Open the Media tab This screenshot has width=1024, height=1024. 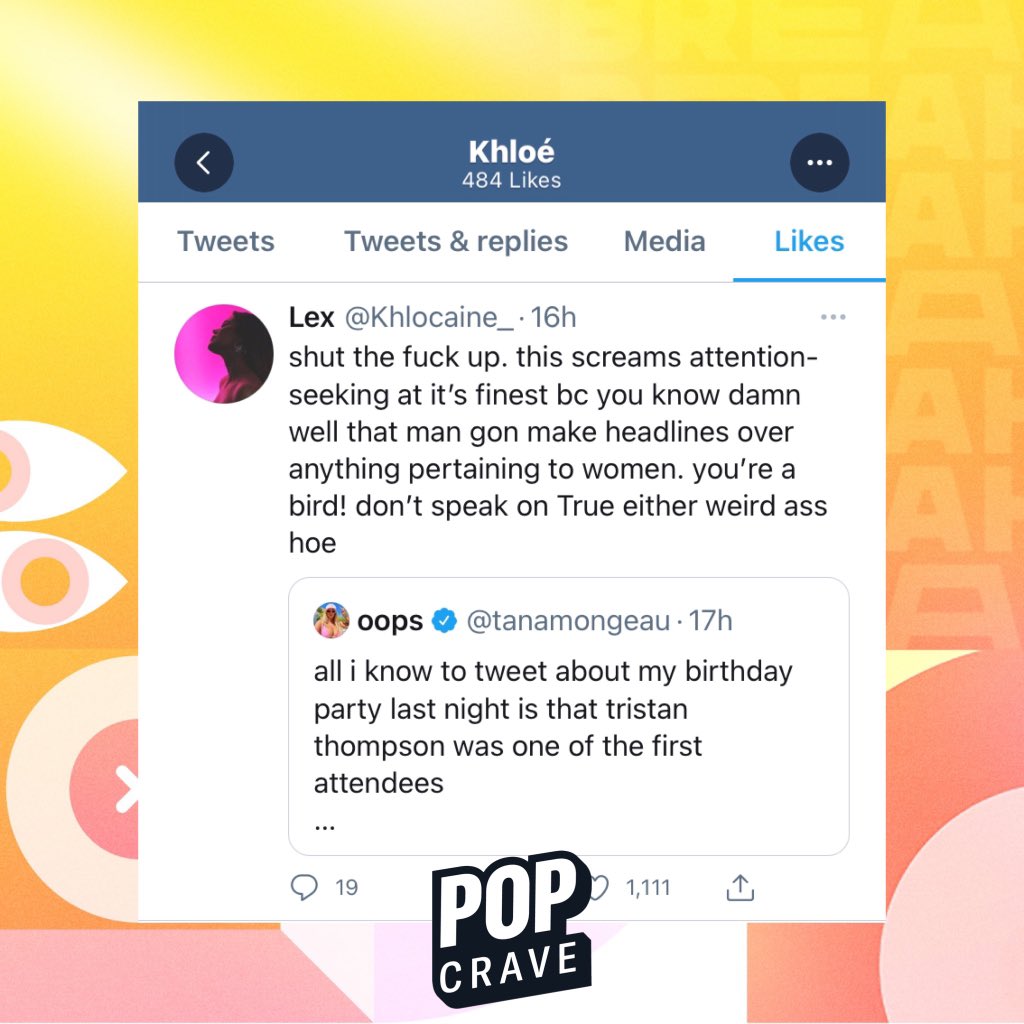click(x=664, y=242)
